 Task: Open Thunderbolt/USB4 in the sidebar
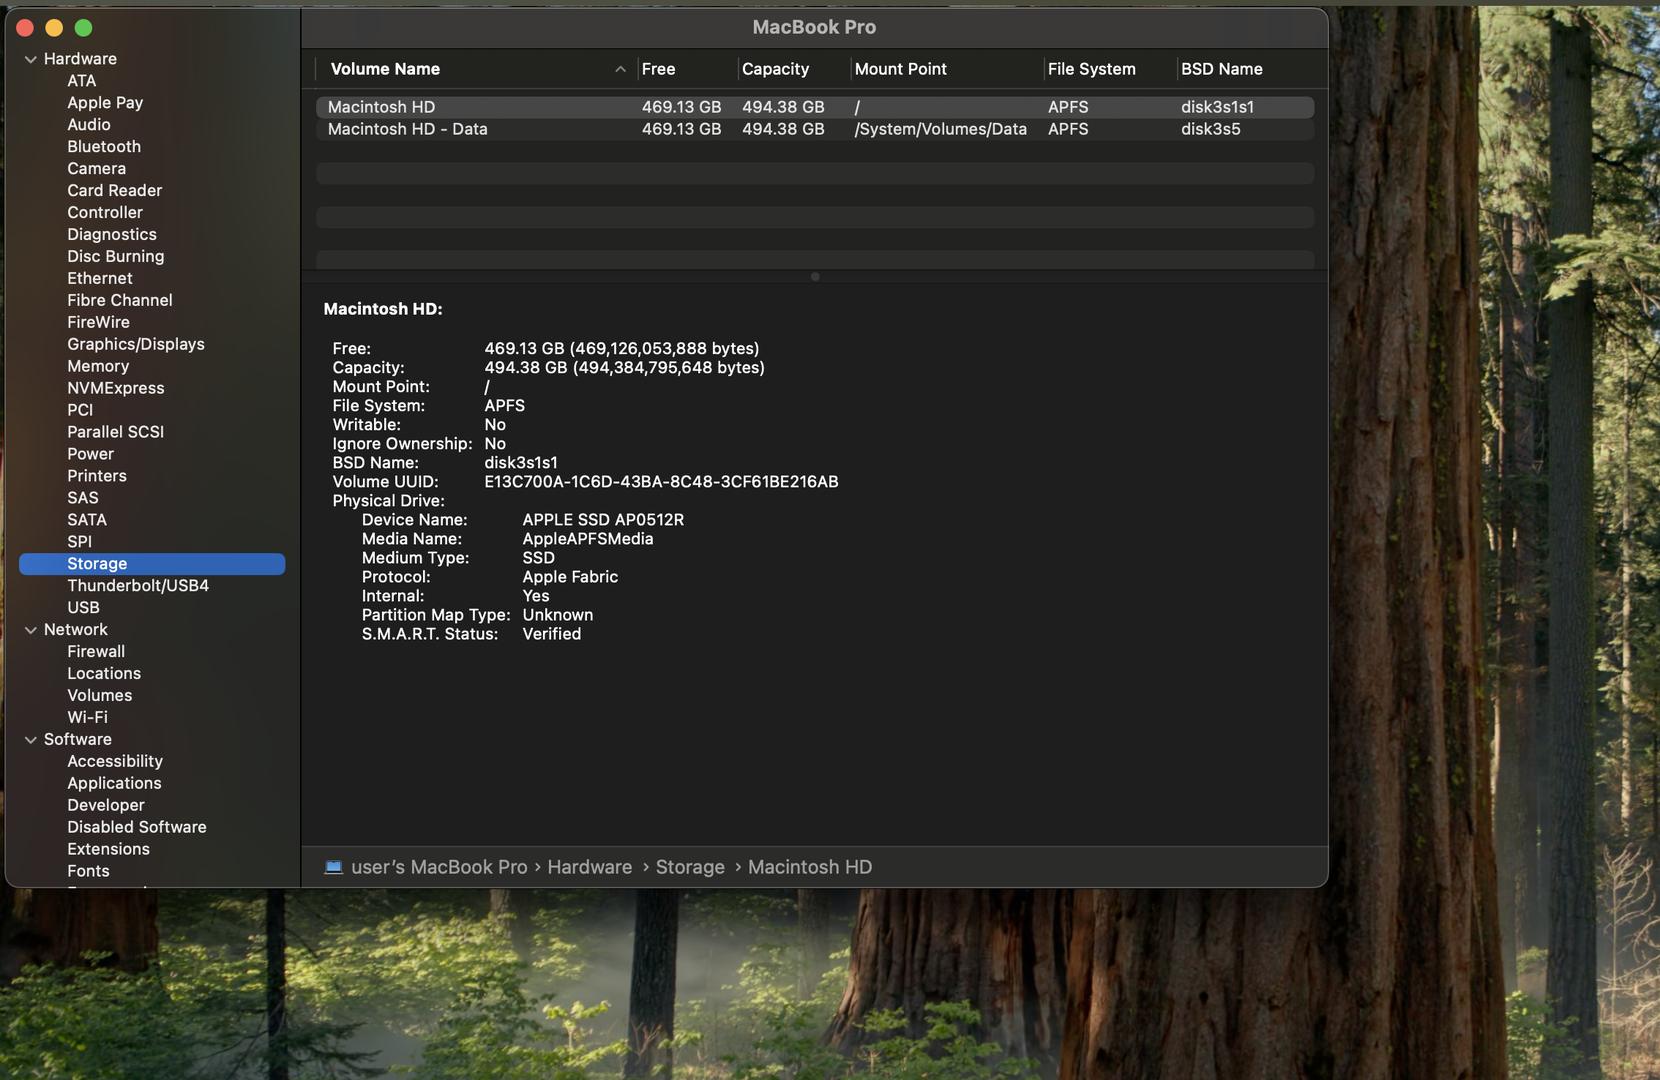(138, 587)
